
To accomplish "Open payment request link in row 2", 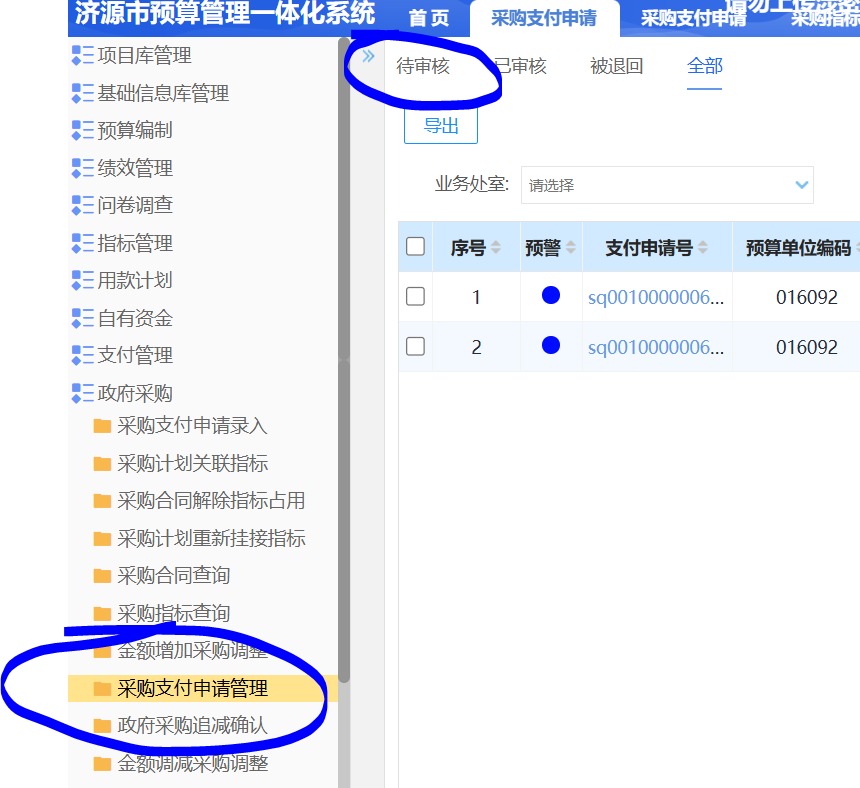I will tap(656, 348).
